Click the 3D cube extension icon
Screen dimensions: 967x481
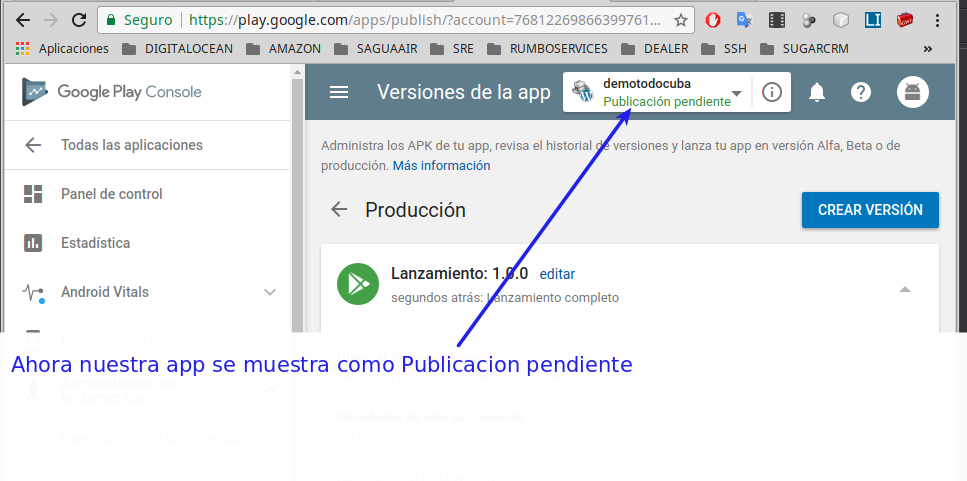pos(841,20)
